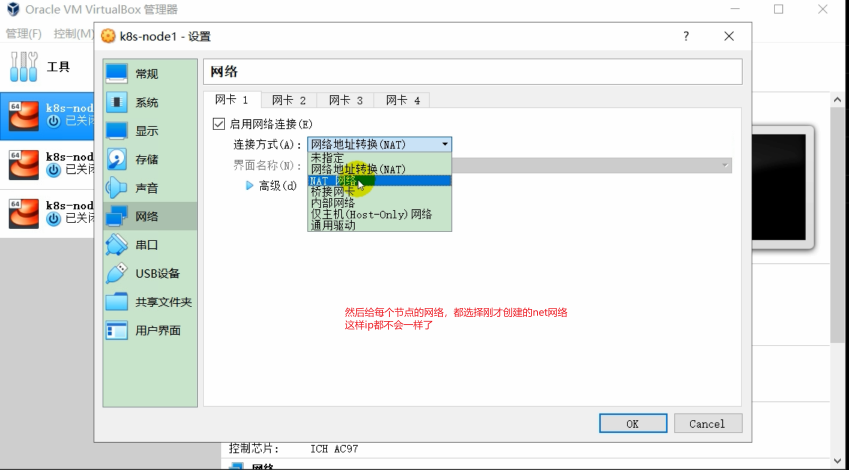Click the Cancel button
Viewport: 849px width, 470px height.
point(707,423)
